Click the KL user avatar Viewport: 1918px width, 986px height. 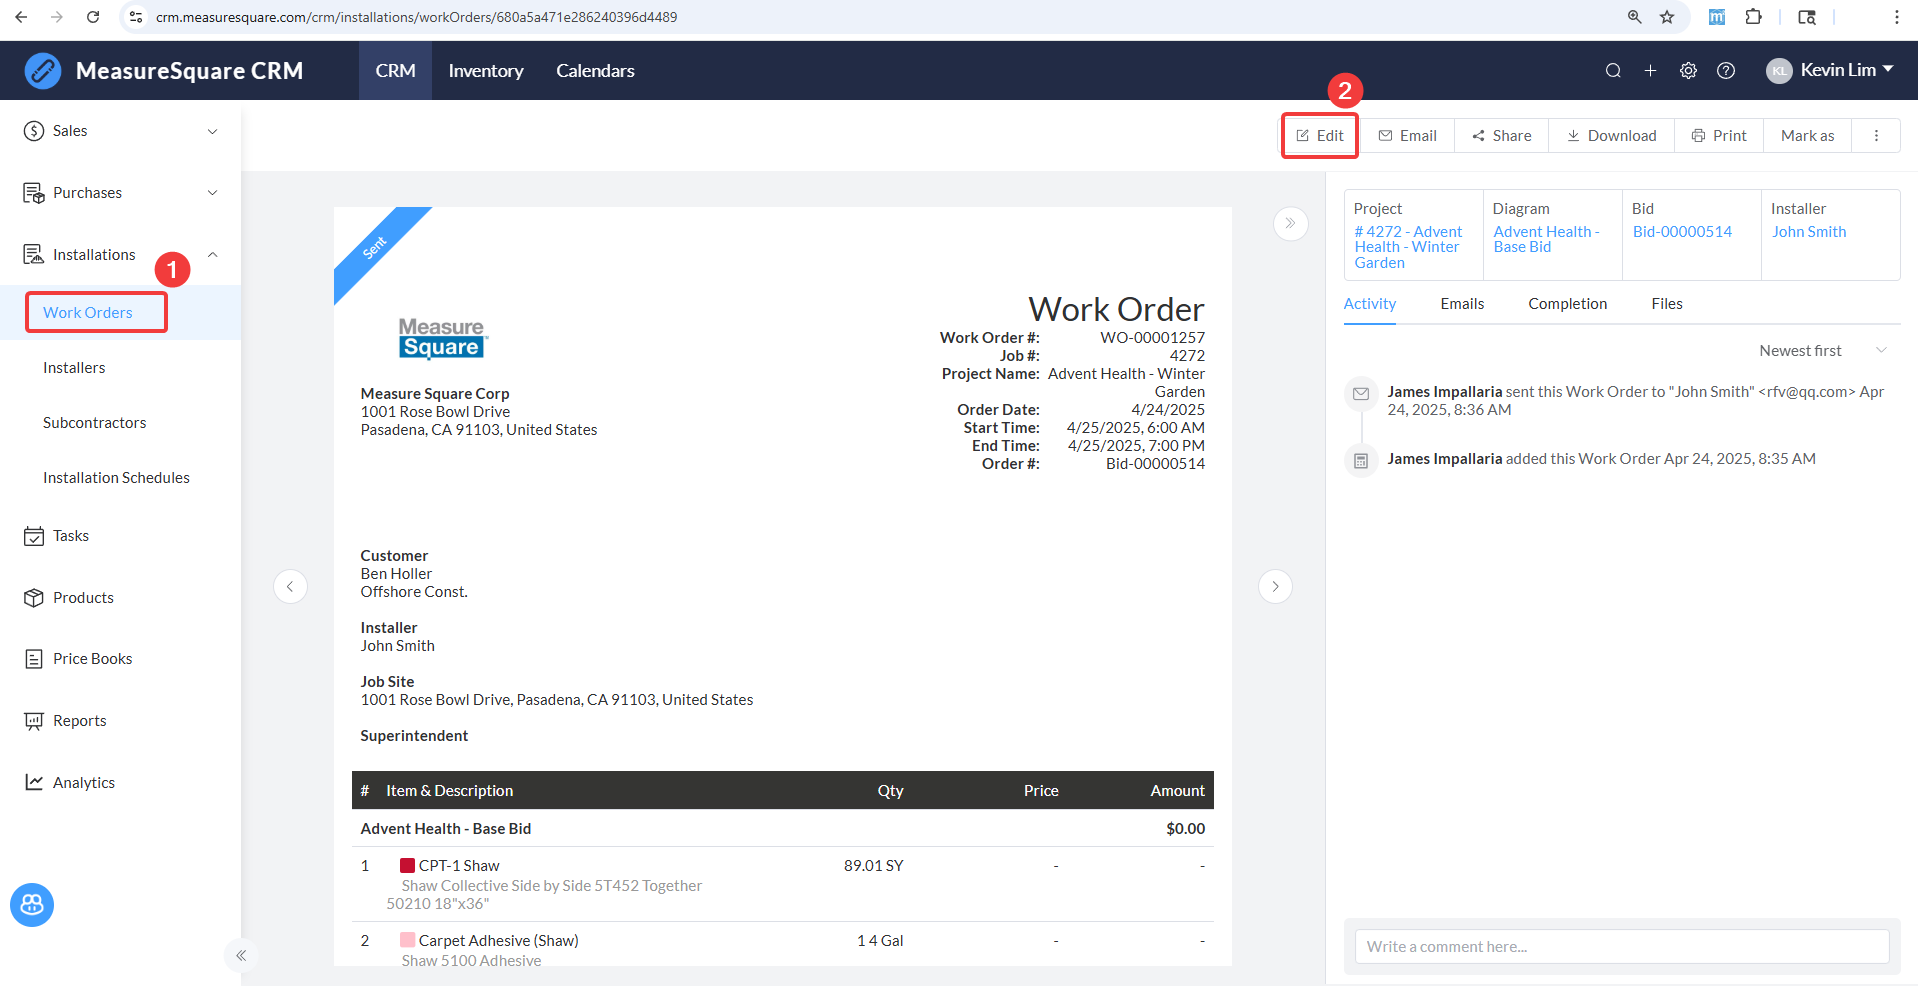pos(1779,71)
